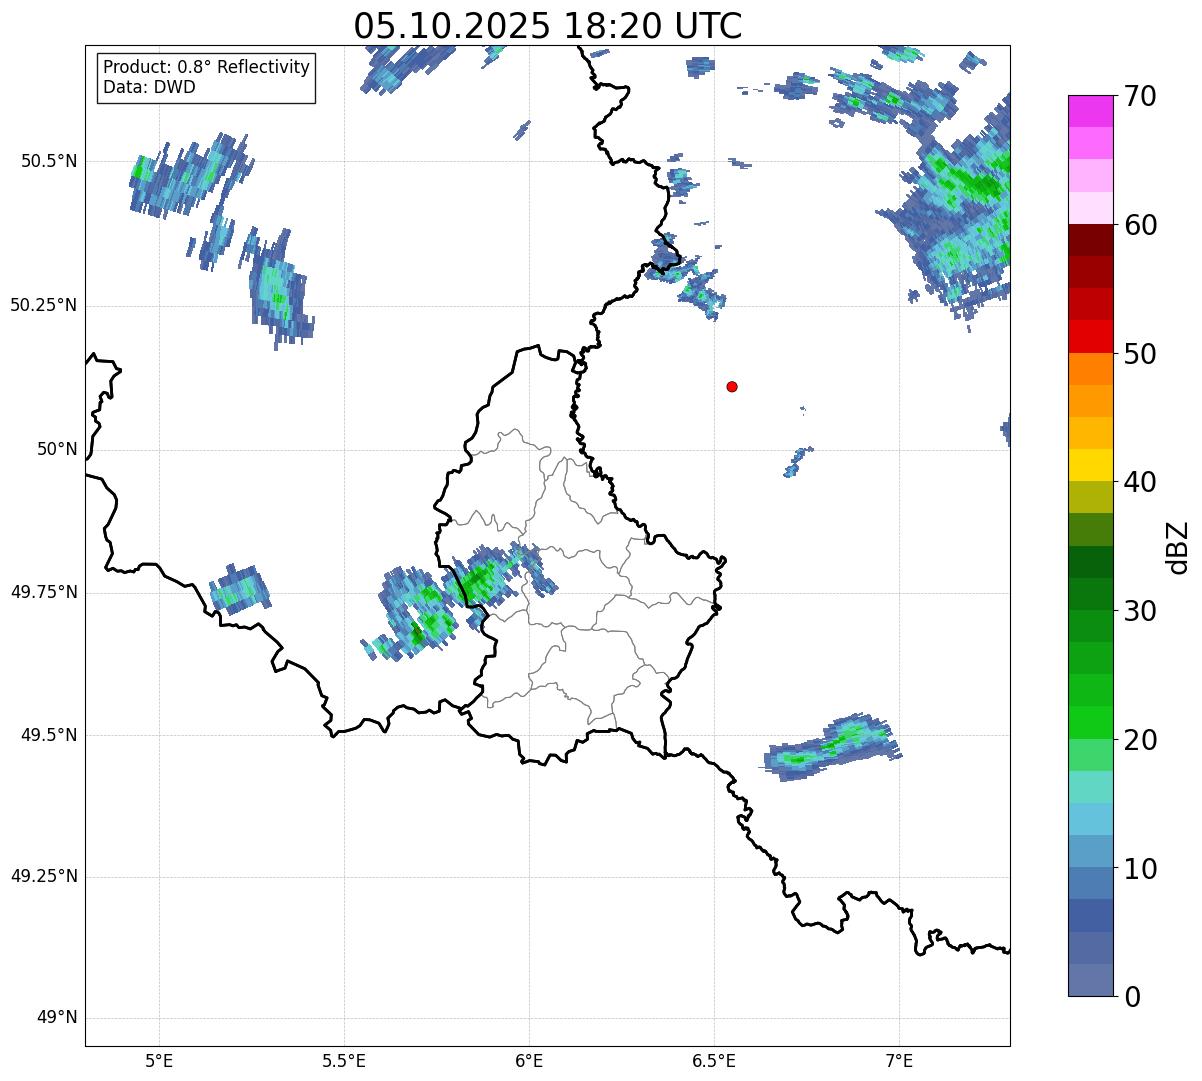
Task: Click the colorbar tick label 30
Action: tap(1140, 611)
